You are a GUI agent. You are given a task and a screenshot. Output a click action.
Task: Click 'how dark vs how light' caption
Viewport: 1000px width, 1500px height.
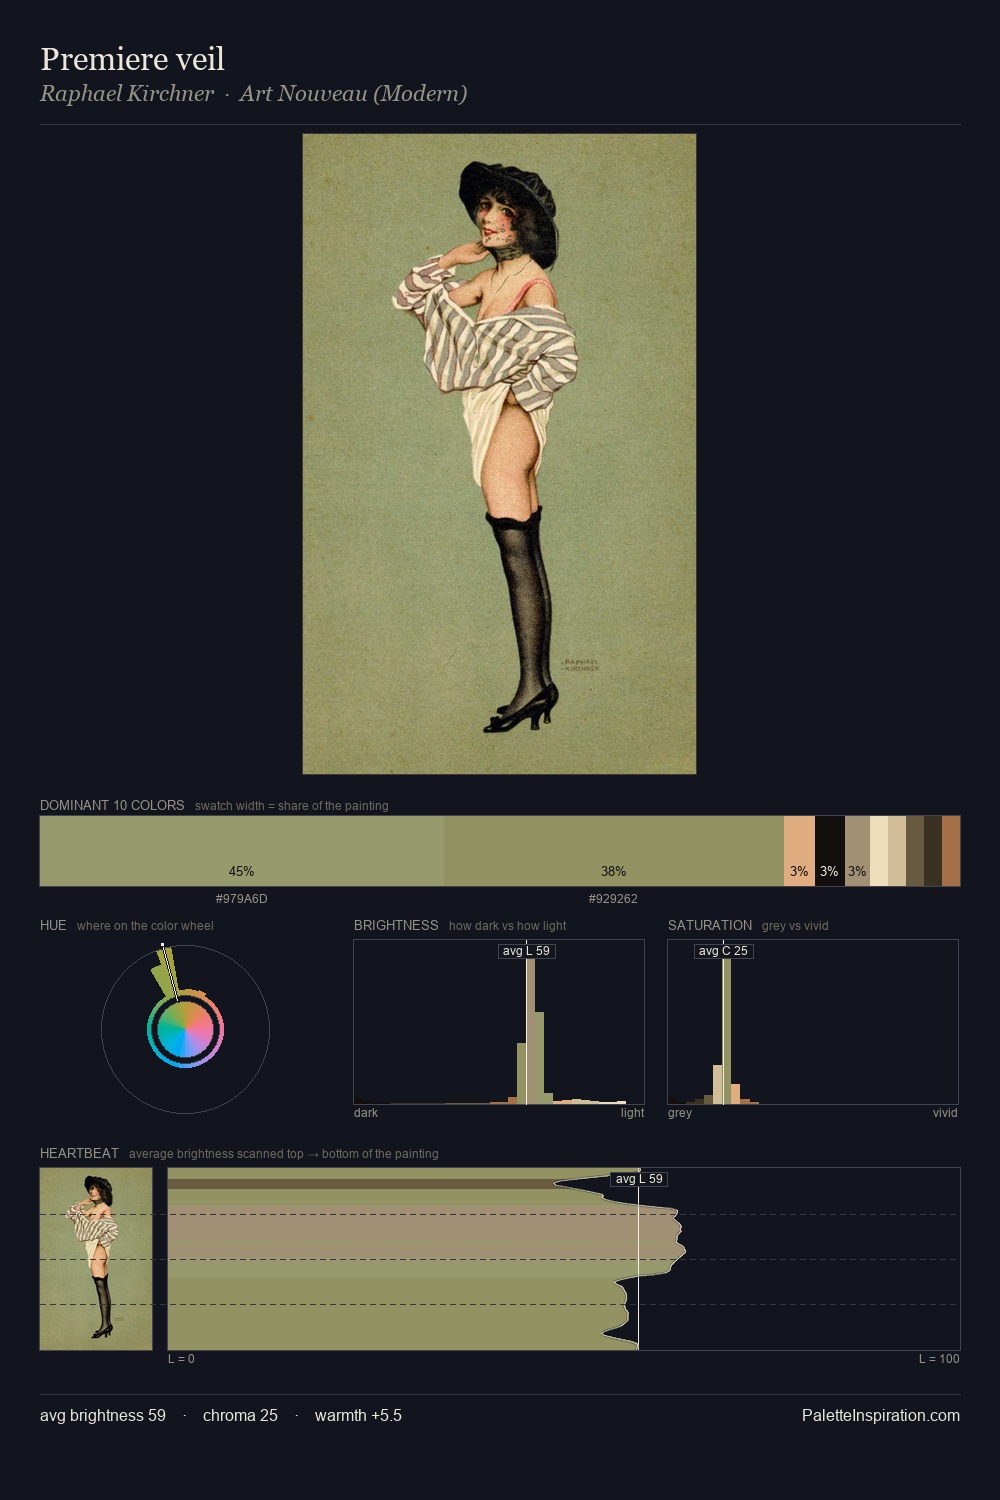tap(508, 926)
